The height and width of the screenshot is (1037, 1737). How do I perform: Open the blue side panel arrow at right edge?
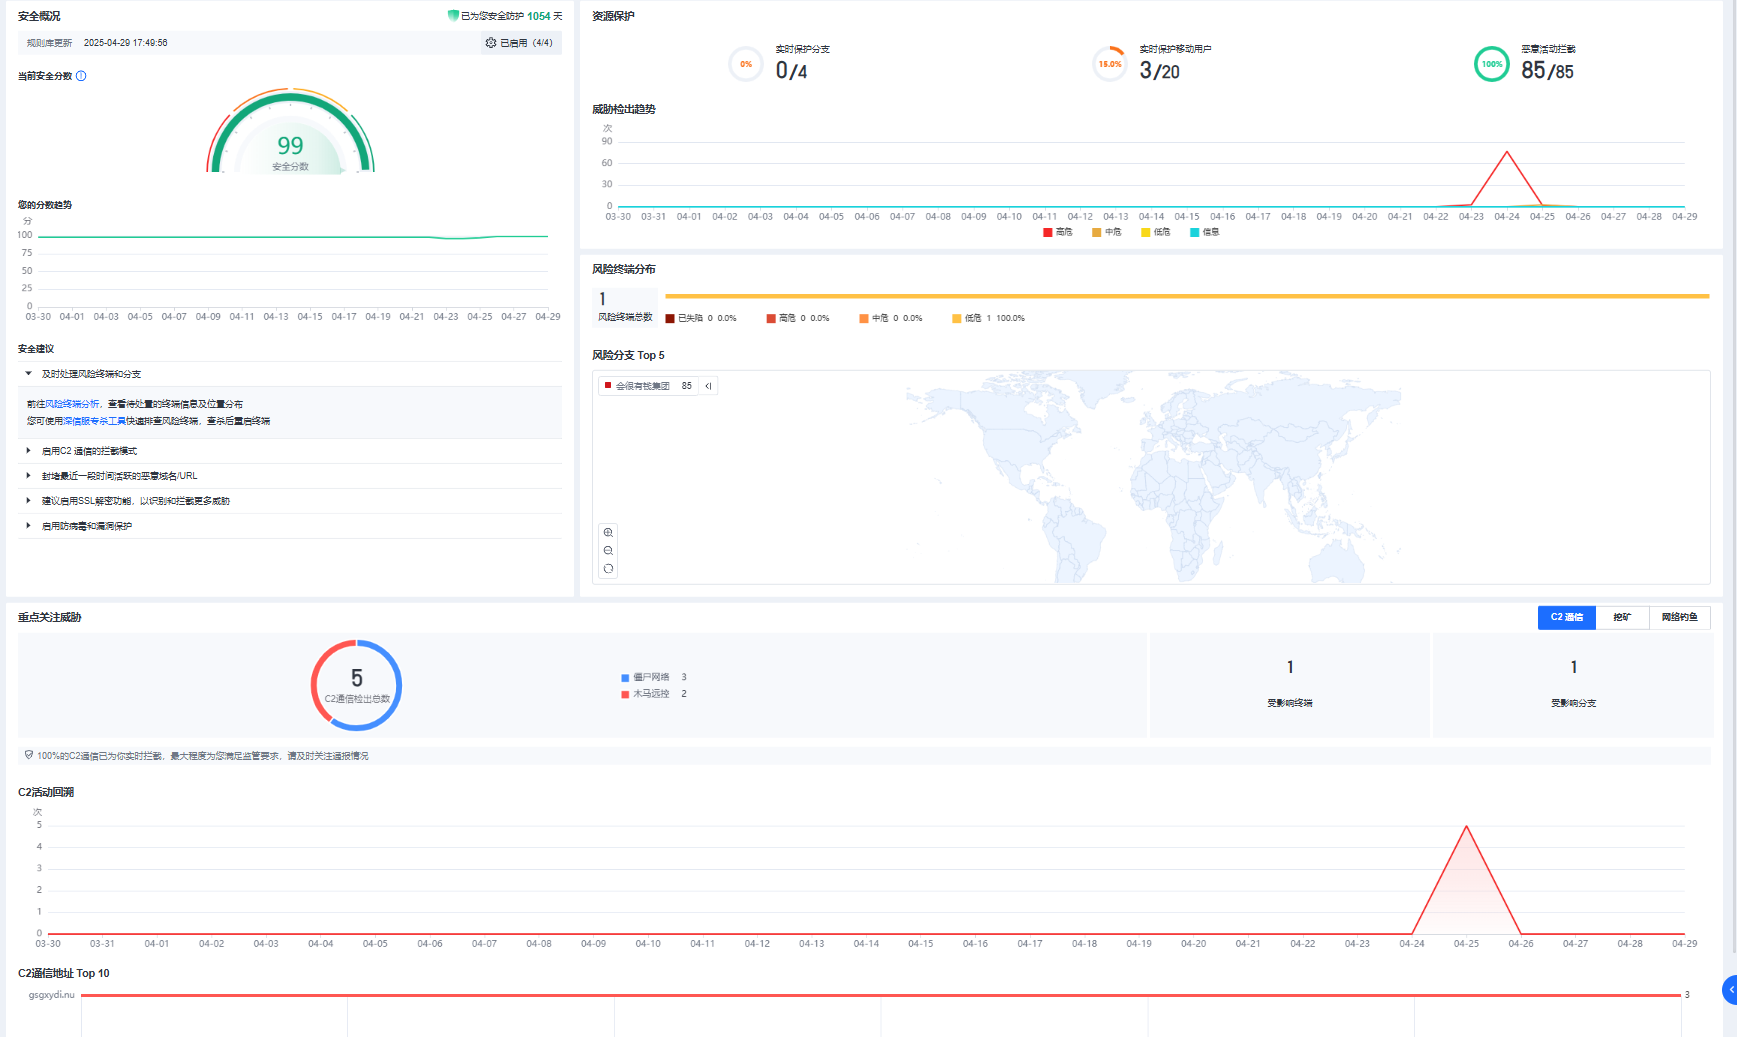click(1730, 989)
